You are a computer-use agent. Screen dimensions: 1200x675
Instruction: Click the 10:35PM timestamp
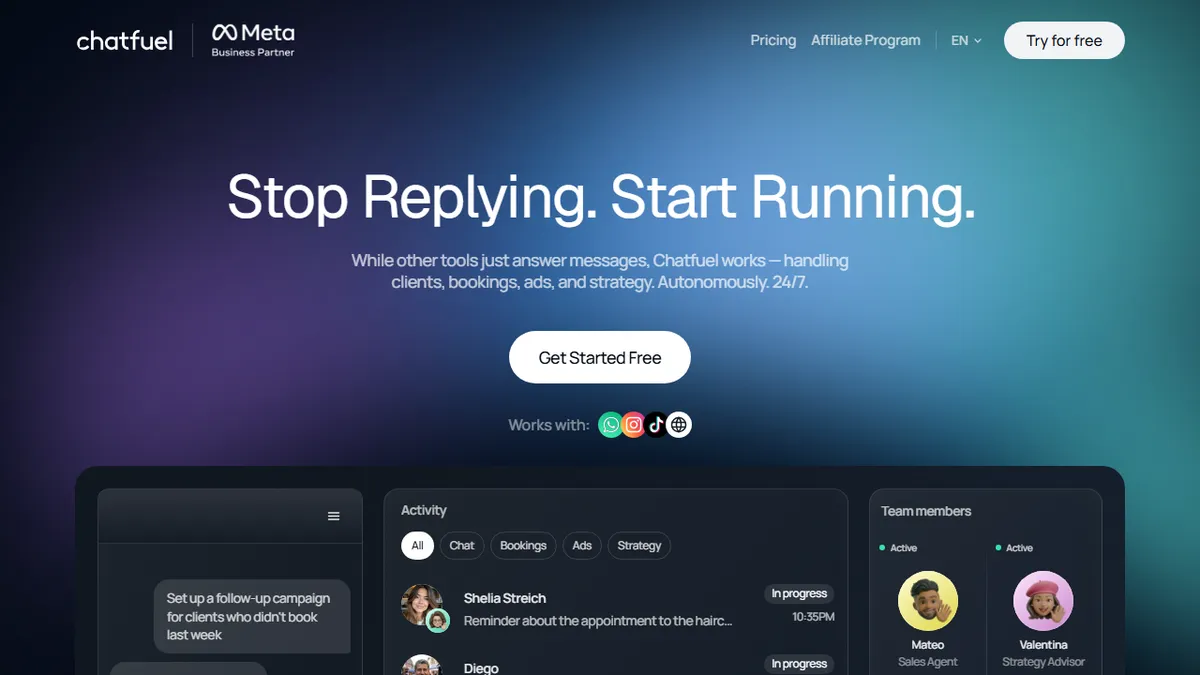[x=813, y=617]
